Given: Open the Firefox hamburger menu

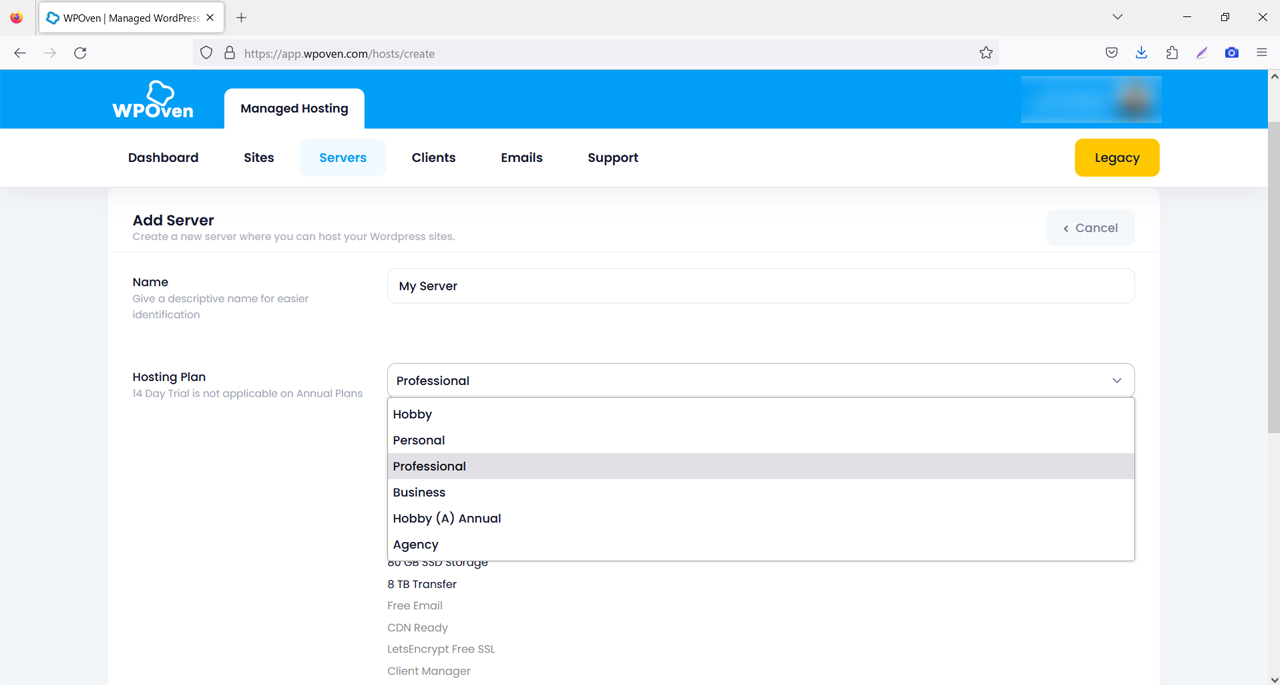Looking at the screenshot, I should [1262, 53].
